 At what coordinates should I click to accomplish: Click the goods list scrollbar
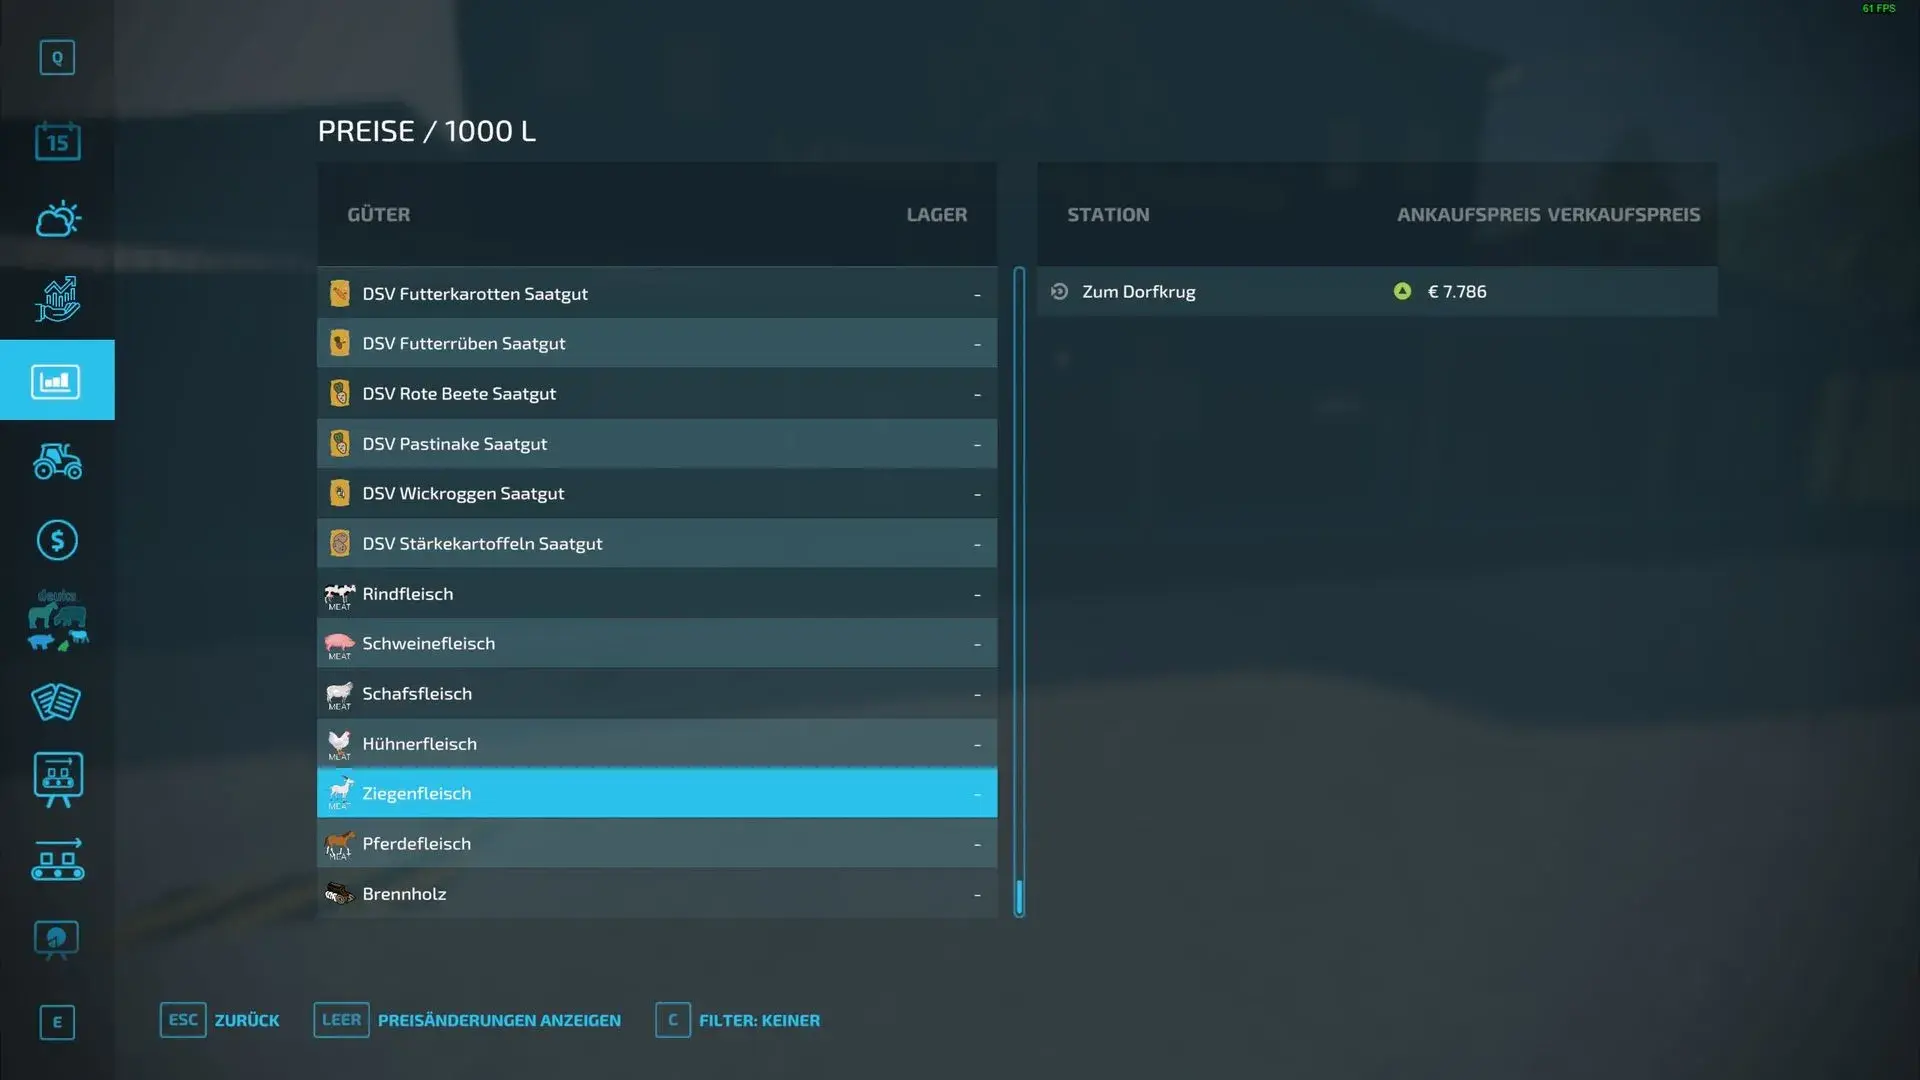[x=1019, y=590]
